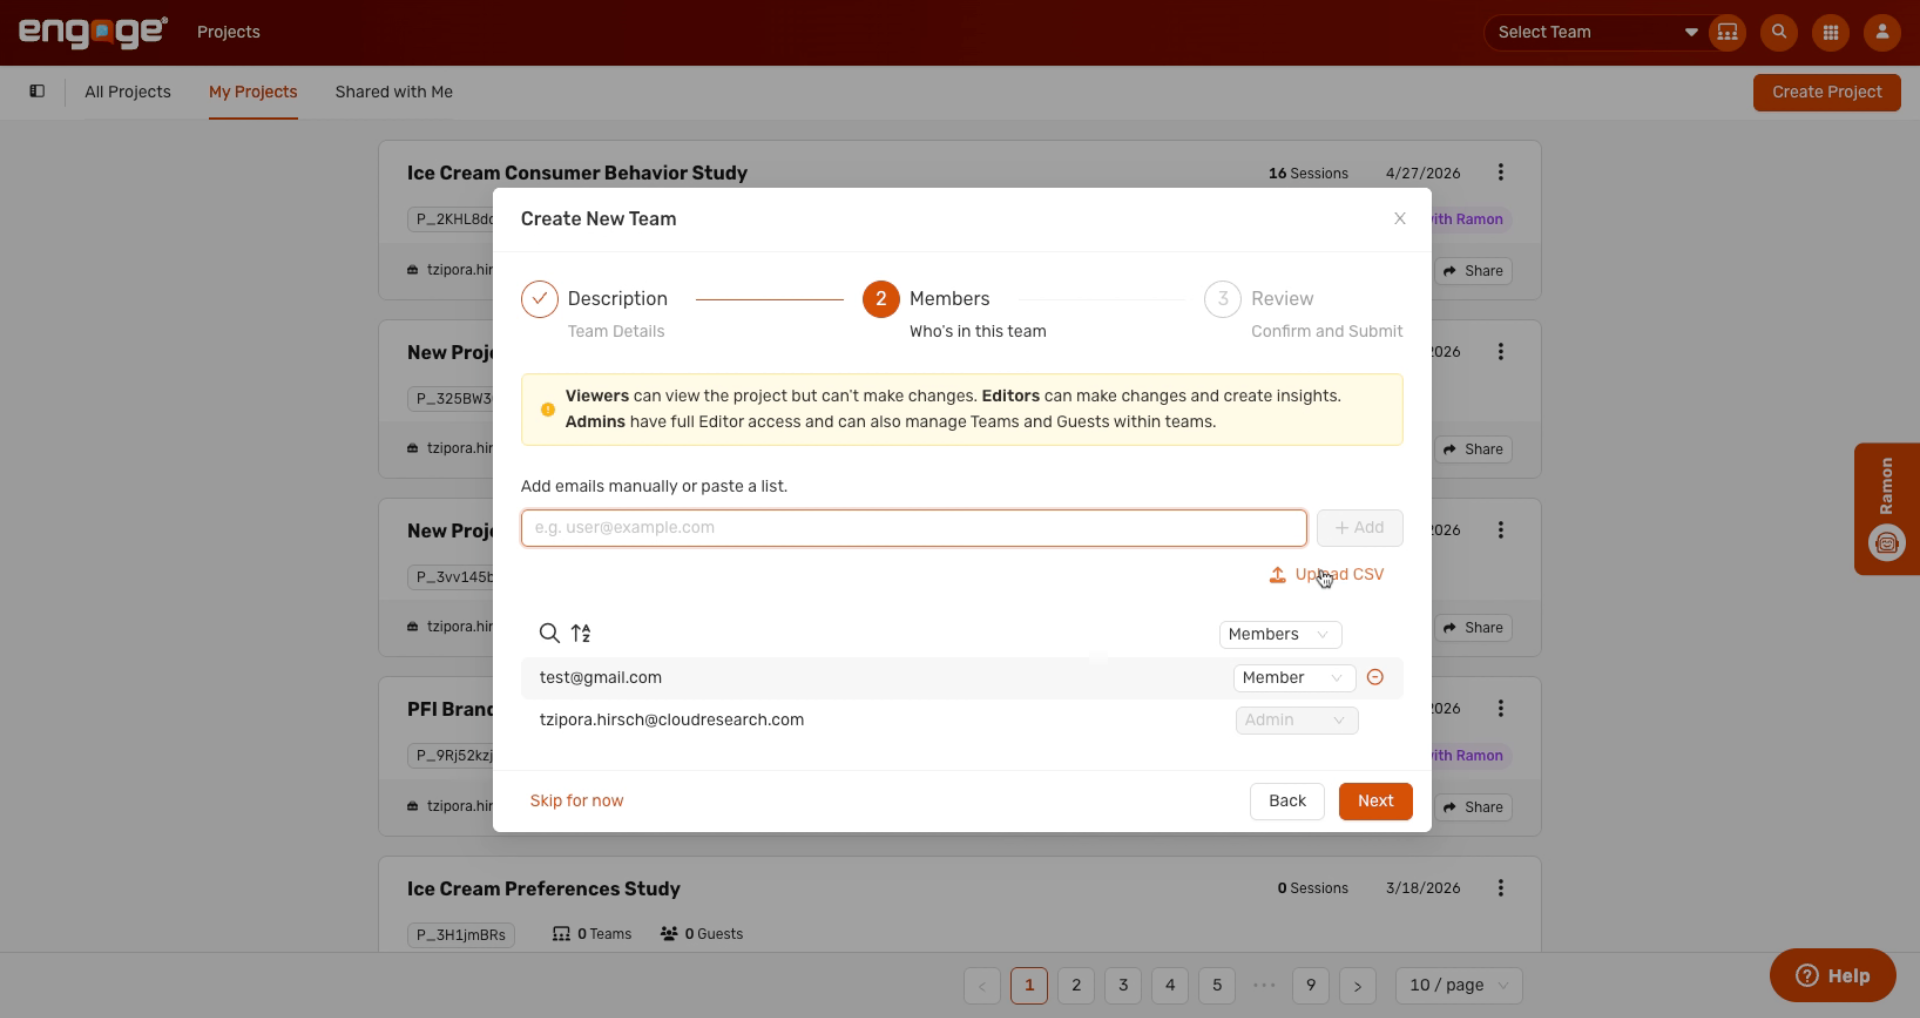Click the Add email button

(1359, 527)
